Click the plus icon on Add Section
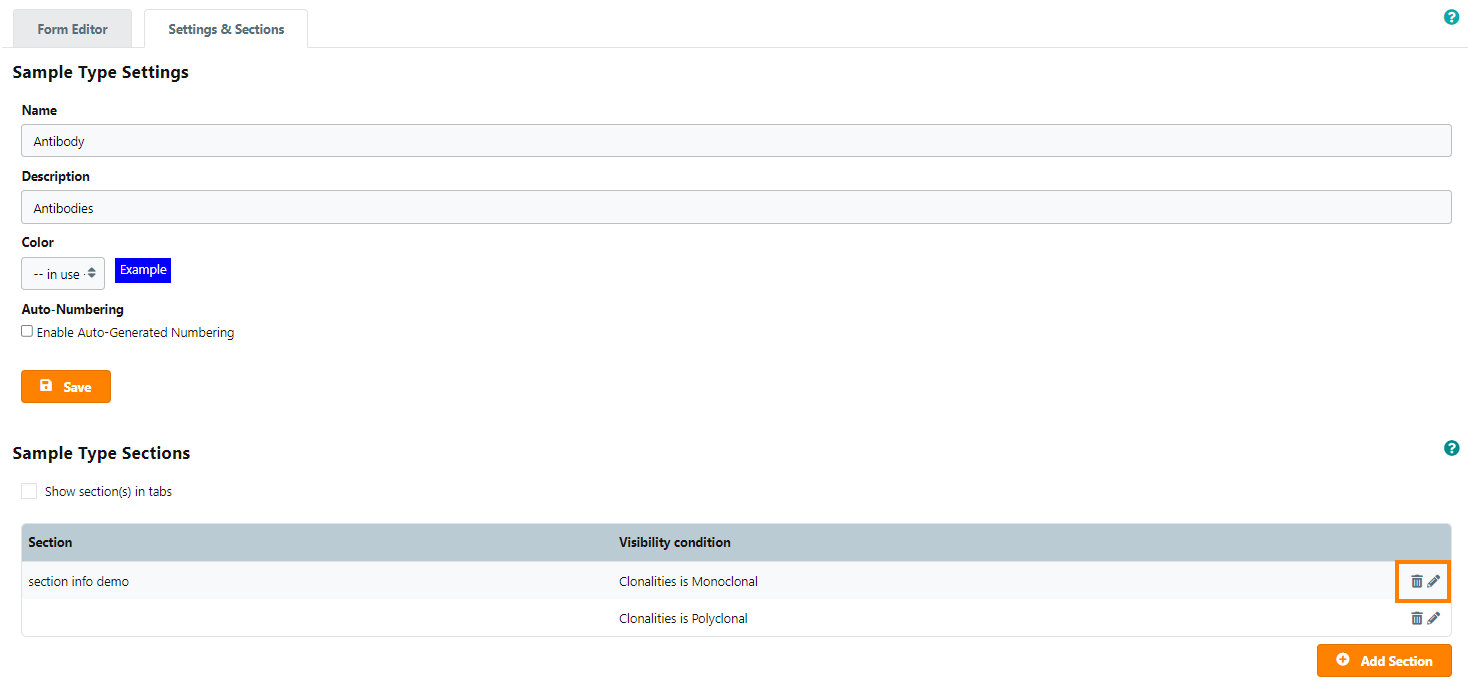The image size is (1468, 685). (x=1343, y=660)
